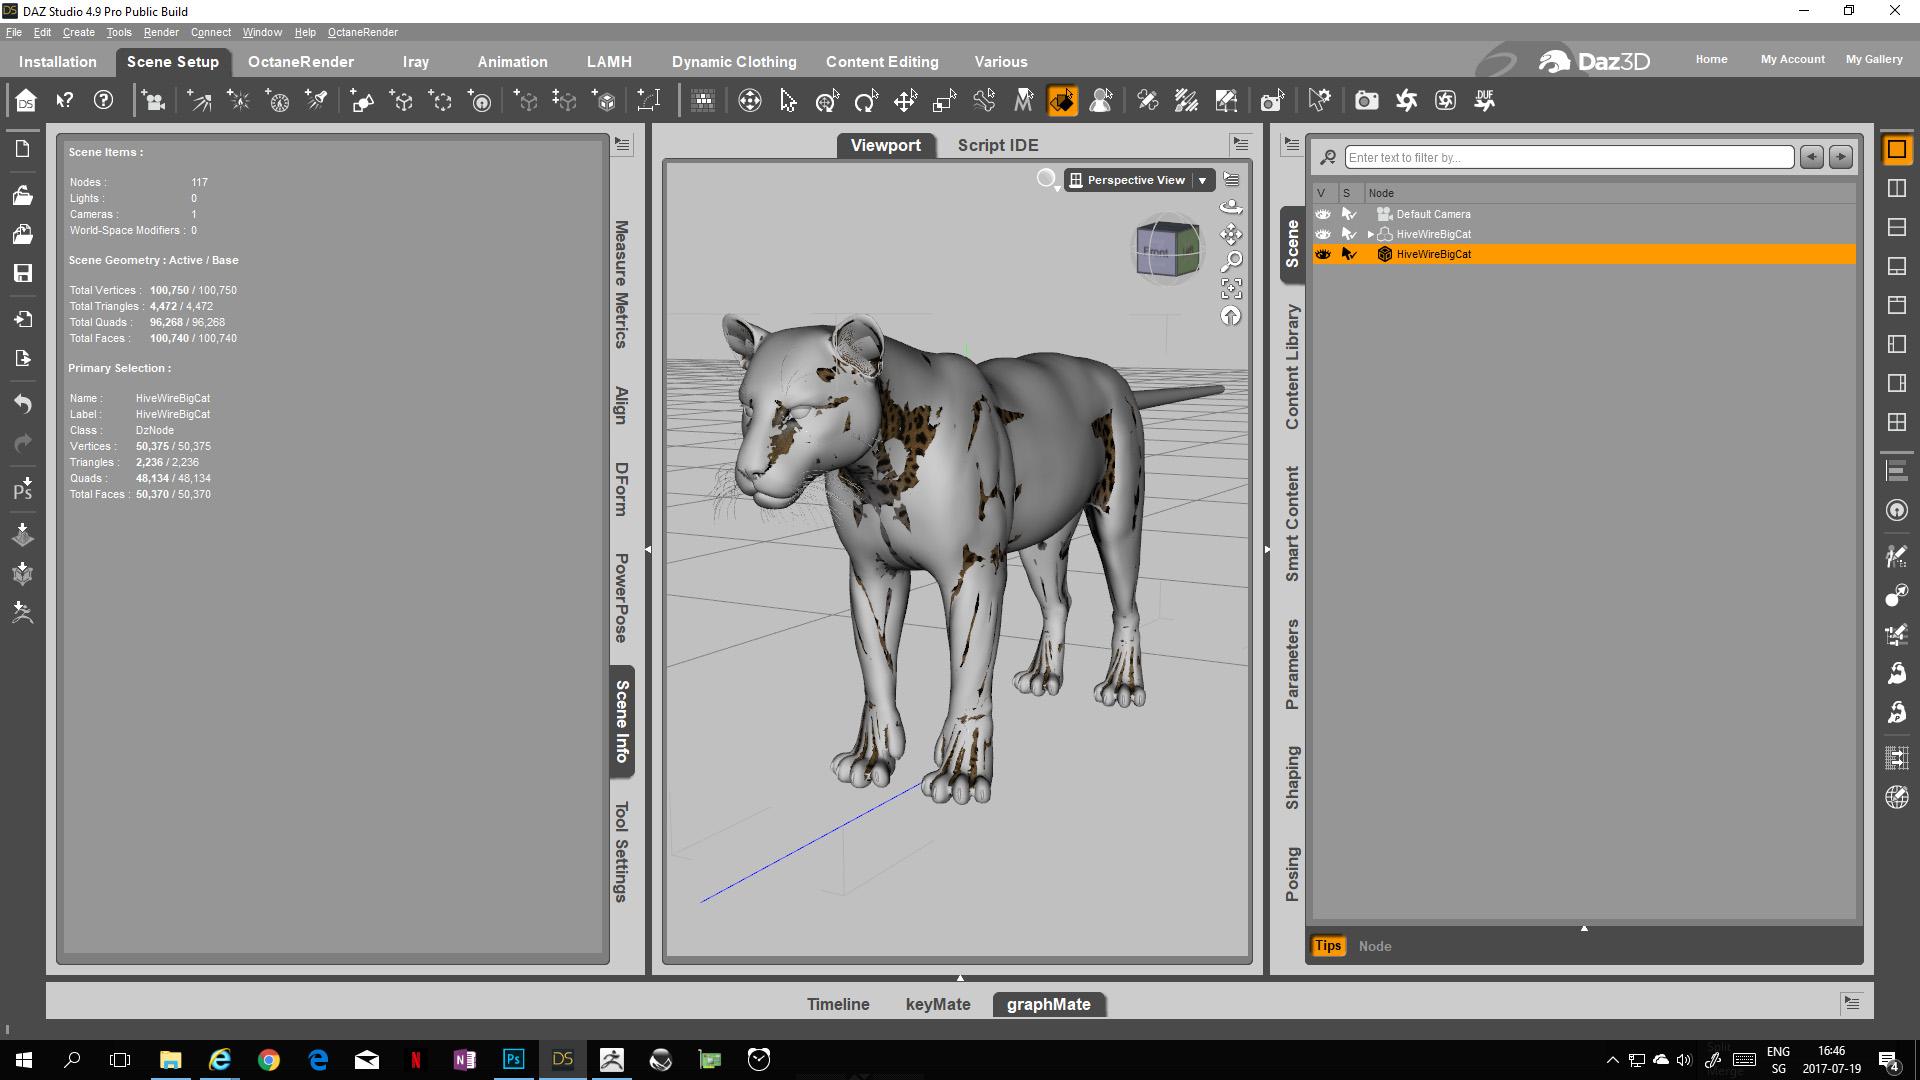The height and width of the screenshot is (1080, 1920).
Task: Toggle selectability of the HiveWireBigCat figure
Action: pyautogui.click(x=1348, y=234)
